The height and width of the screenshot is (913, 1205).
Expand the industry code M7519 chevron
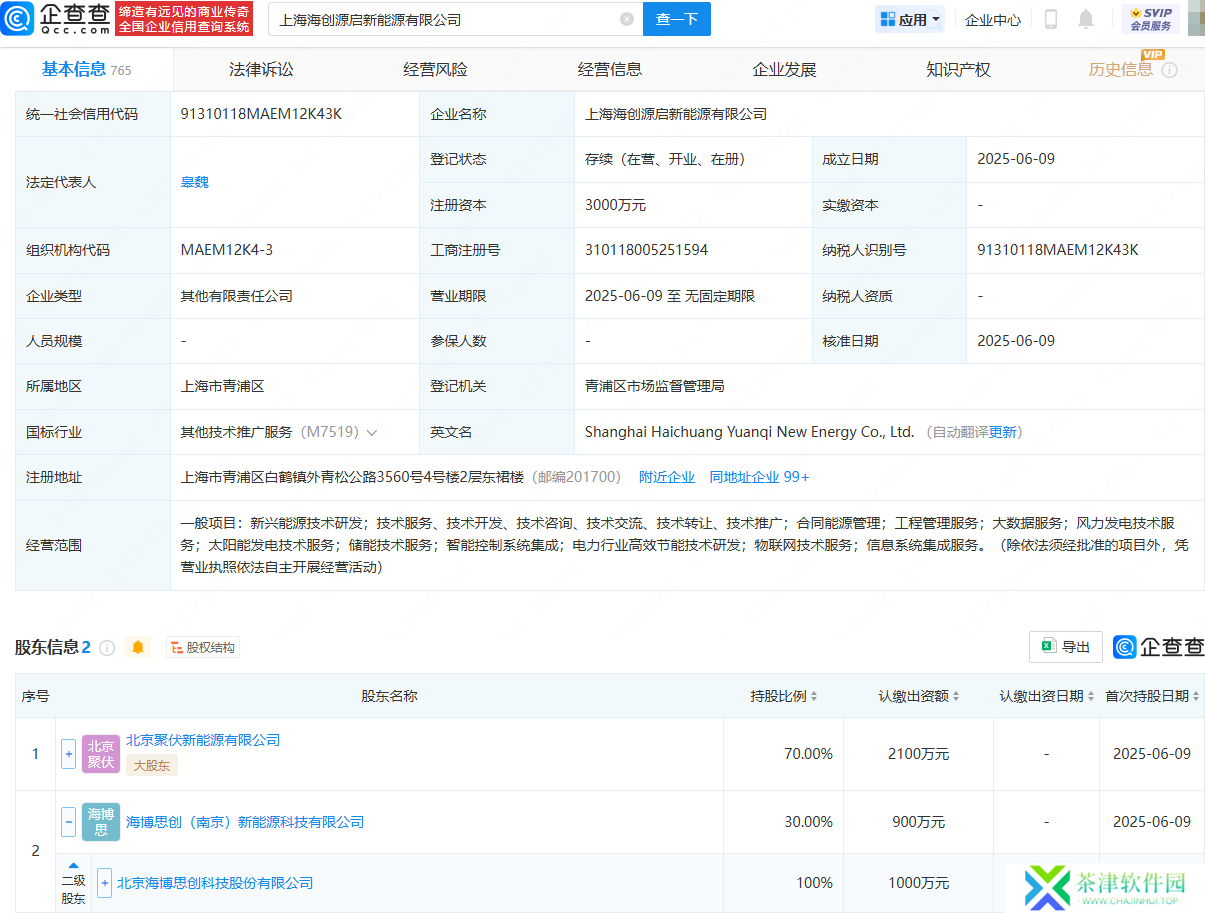[372, 433]
